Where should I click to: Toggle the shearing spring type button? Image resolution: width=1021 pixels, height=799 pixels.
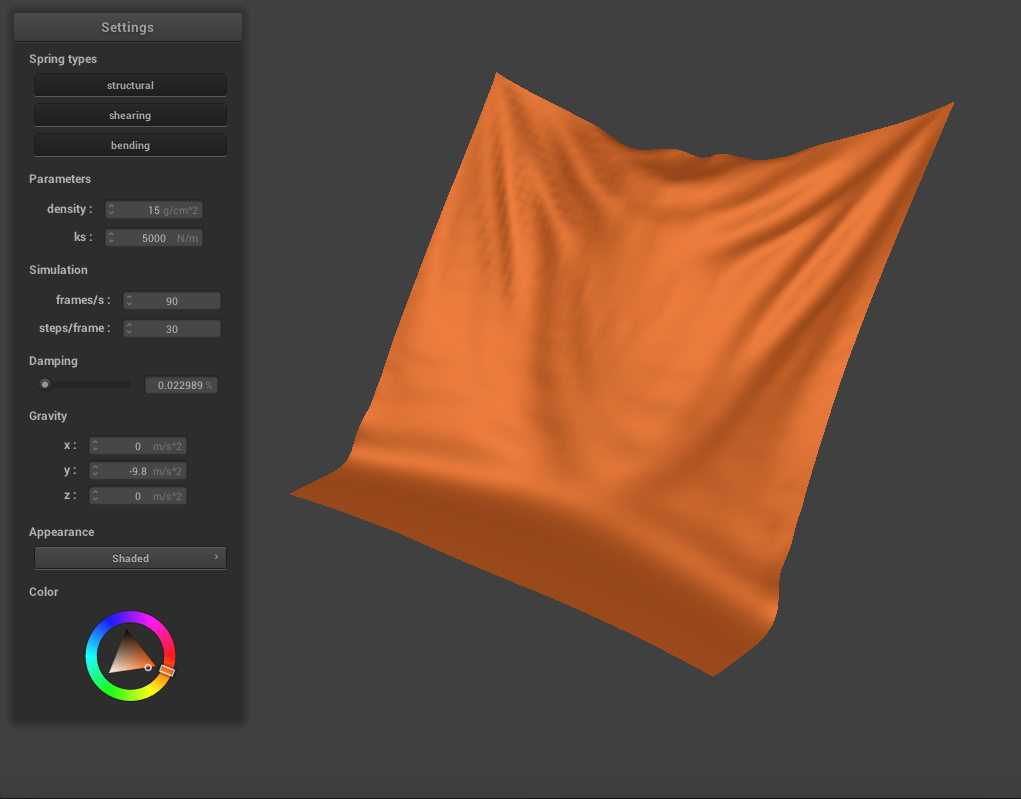coord(130,116)
